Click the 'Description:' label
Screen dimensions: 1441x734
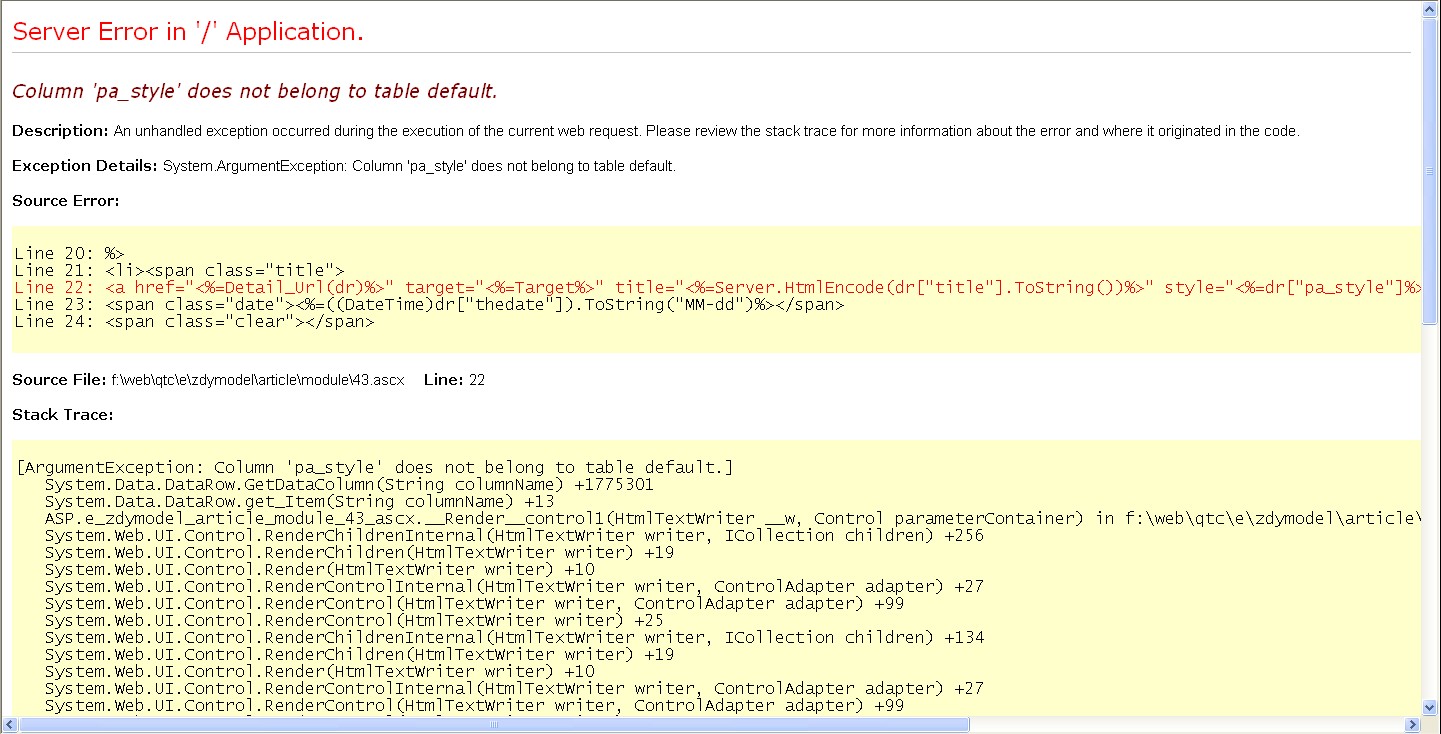tap(60, 131)
